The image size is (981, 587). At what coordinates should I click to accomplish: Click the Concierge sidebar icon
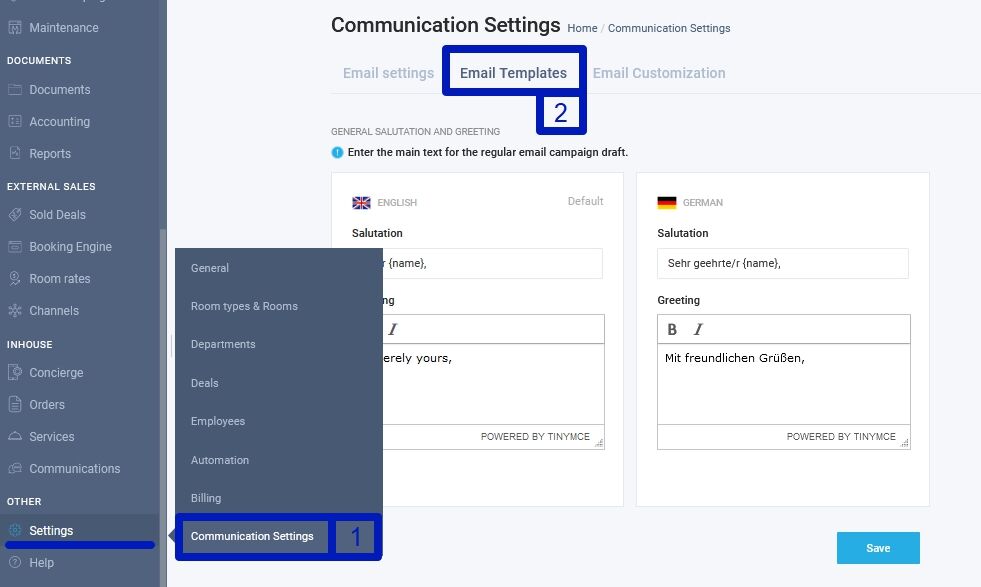[x=15, y=372]
